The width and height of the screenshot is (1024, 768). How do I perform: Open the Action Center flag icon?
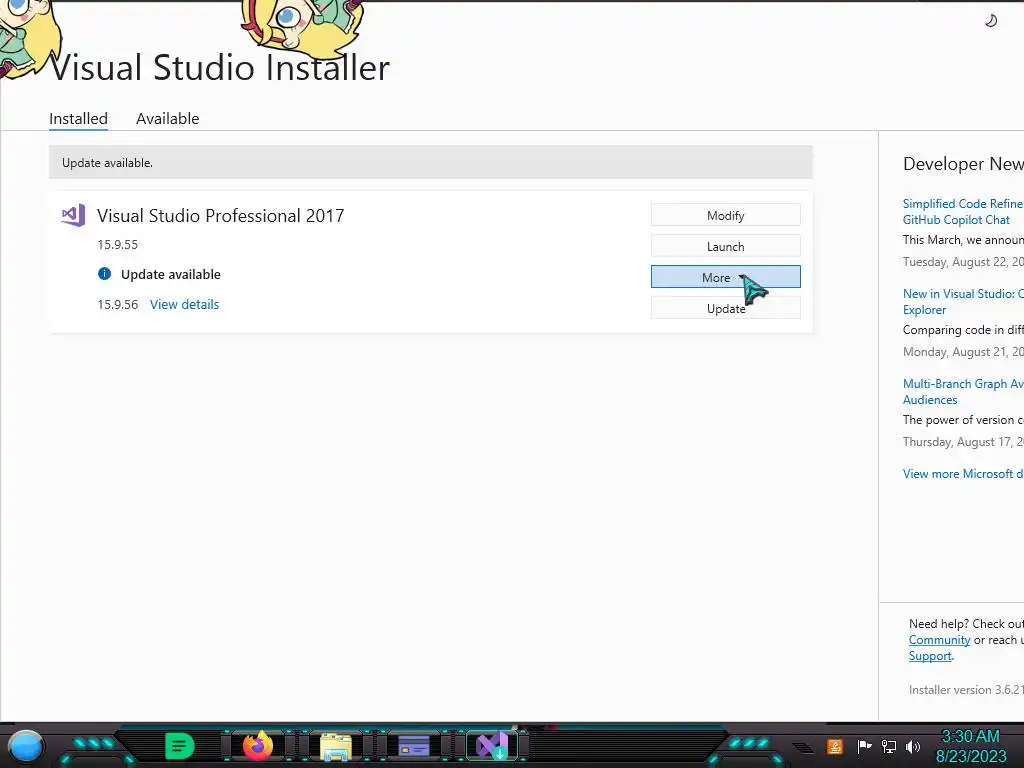pos(864,746)
